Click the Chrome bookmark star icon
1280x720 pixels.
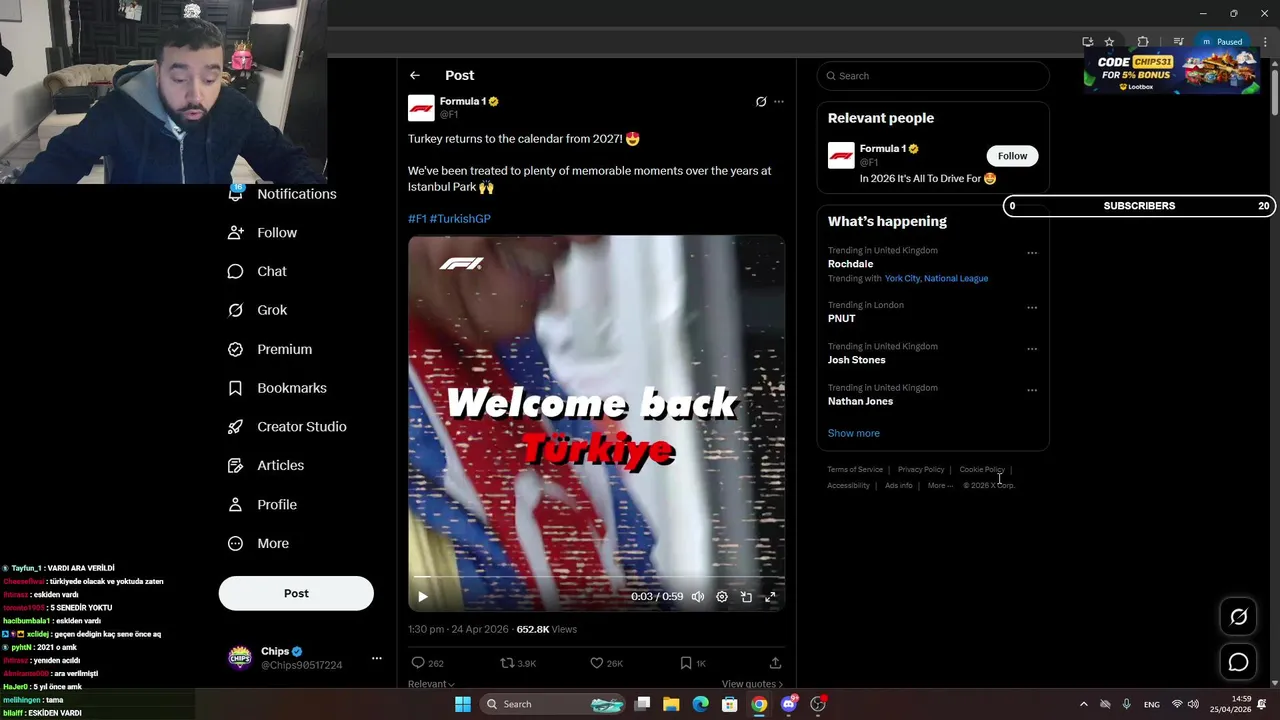pyautogui.click(x=1109, y=42)
